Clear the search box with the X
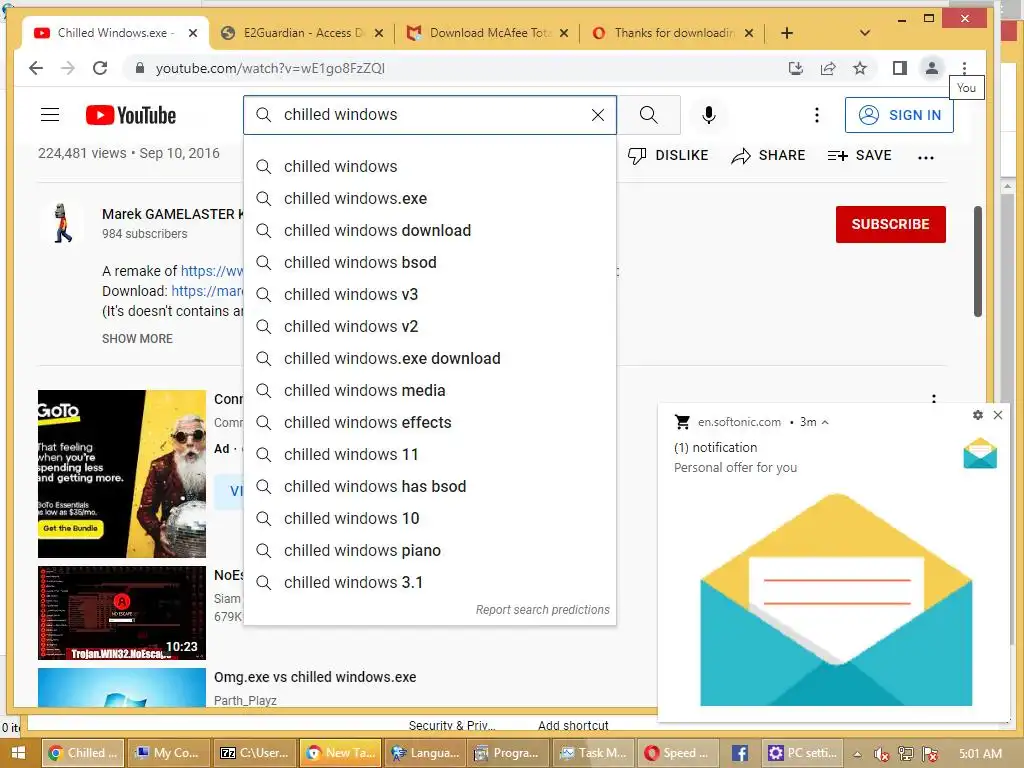The height and width of the screenshot is (768, 1024). click(x=598, y=115)
